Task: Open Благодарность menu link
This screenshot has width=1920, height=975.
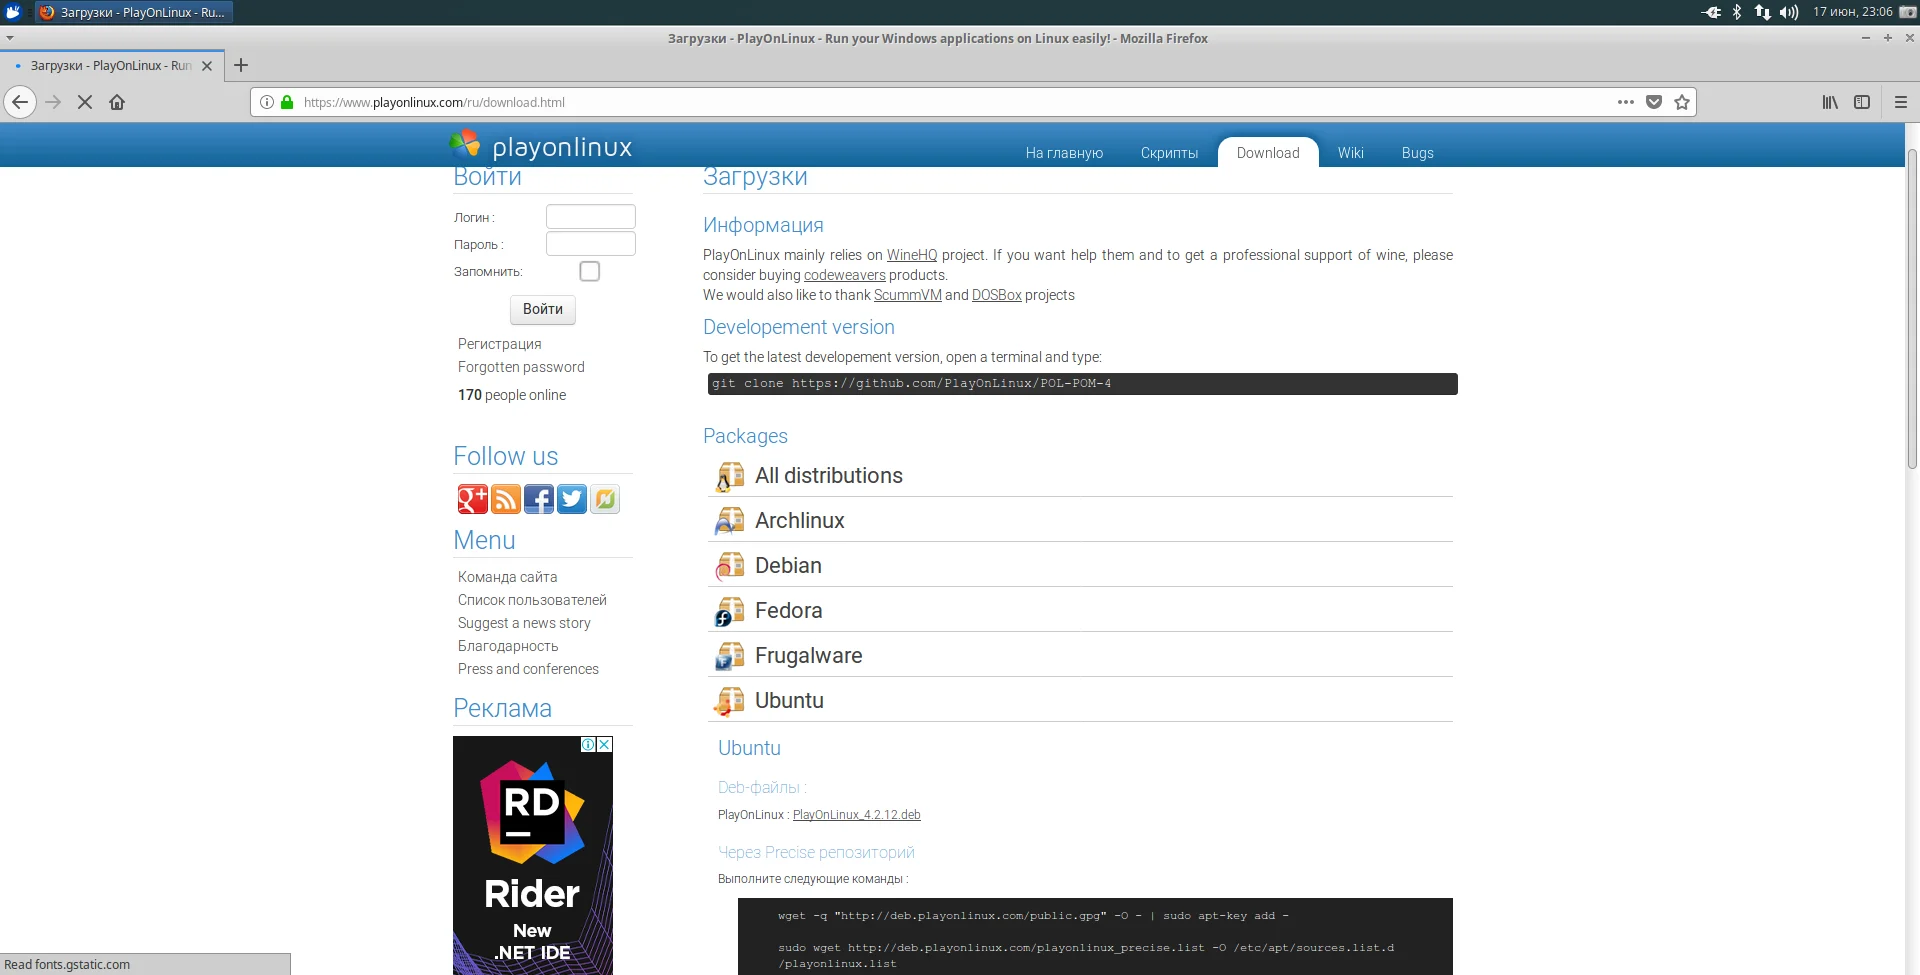Action: [x=508, y=646]
